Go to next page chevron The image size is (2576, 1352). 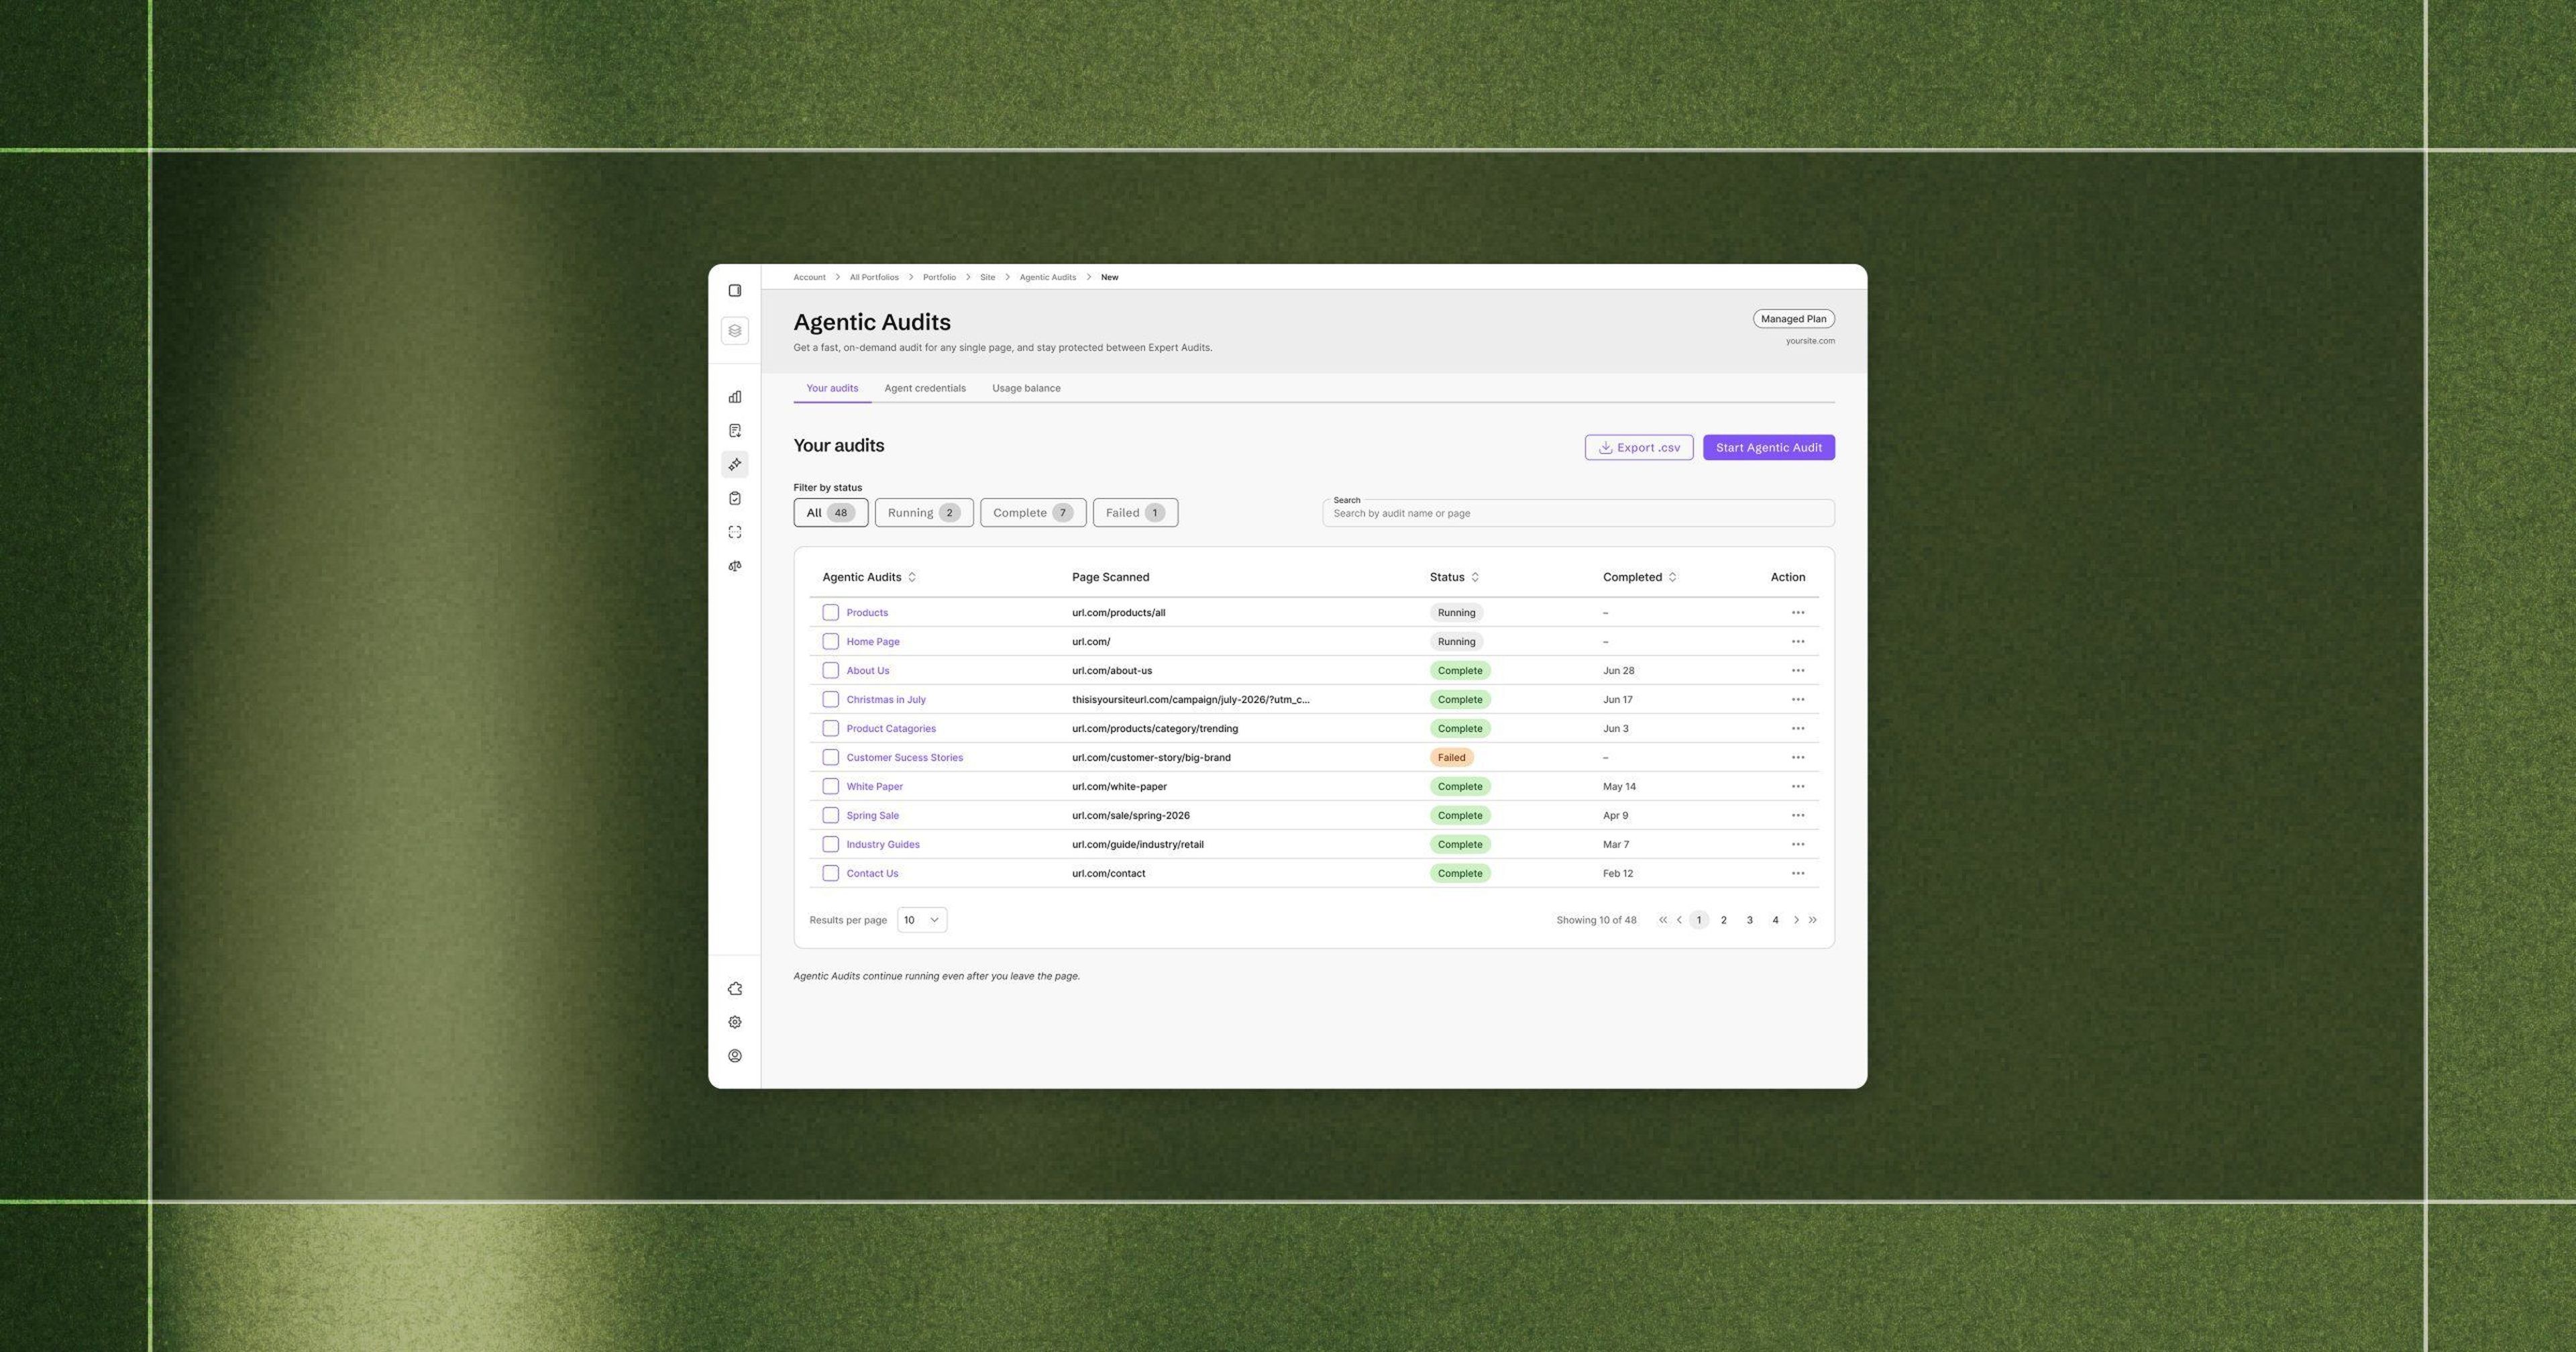[1796, 920]
